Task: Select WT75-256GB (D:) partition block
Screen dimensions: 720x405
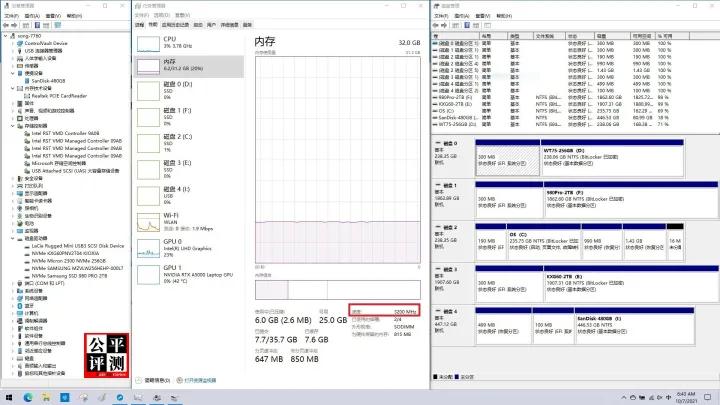Action: coord(612,158)
